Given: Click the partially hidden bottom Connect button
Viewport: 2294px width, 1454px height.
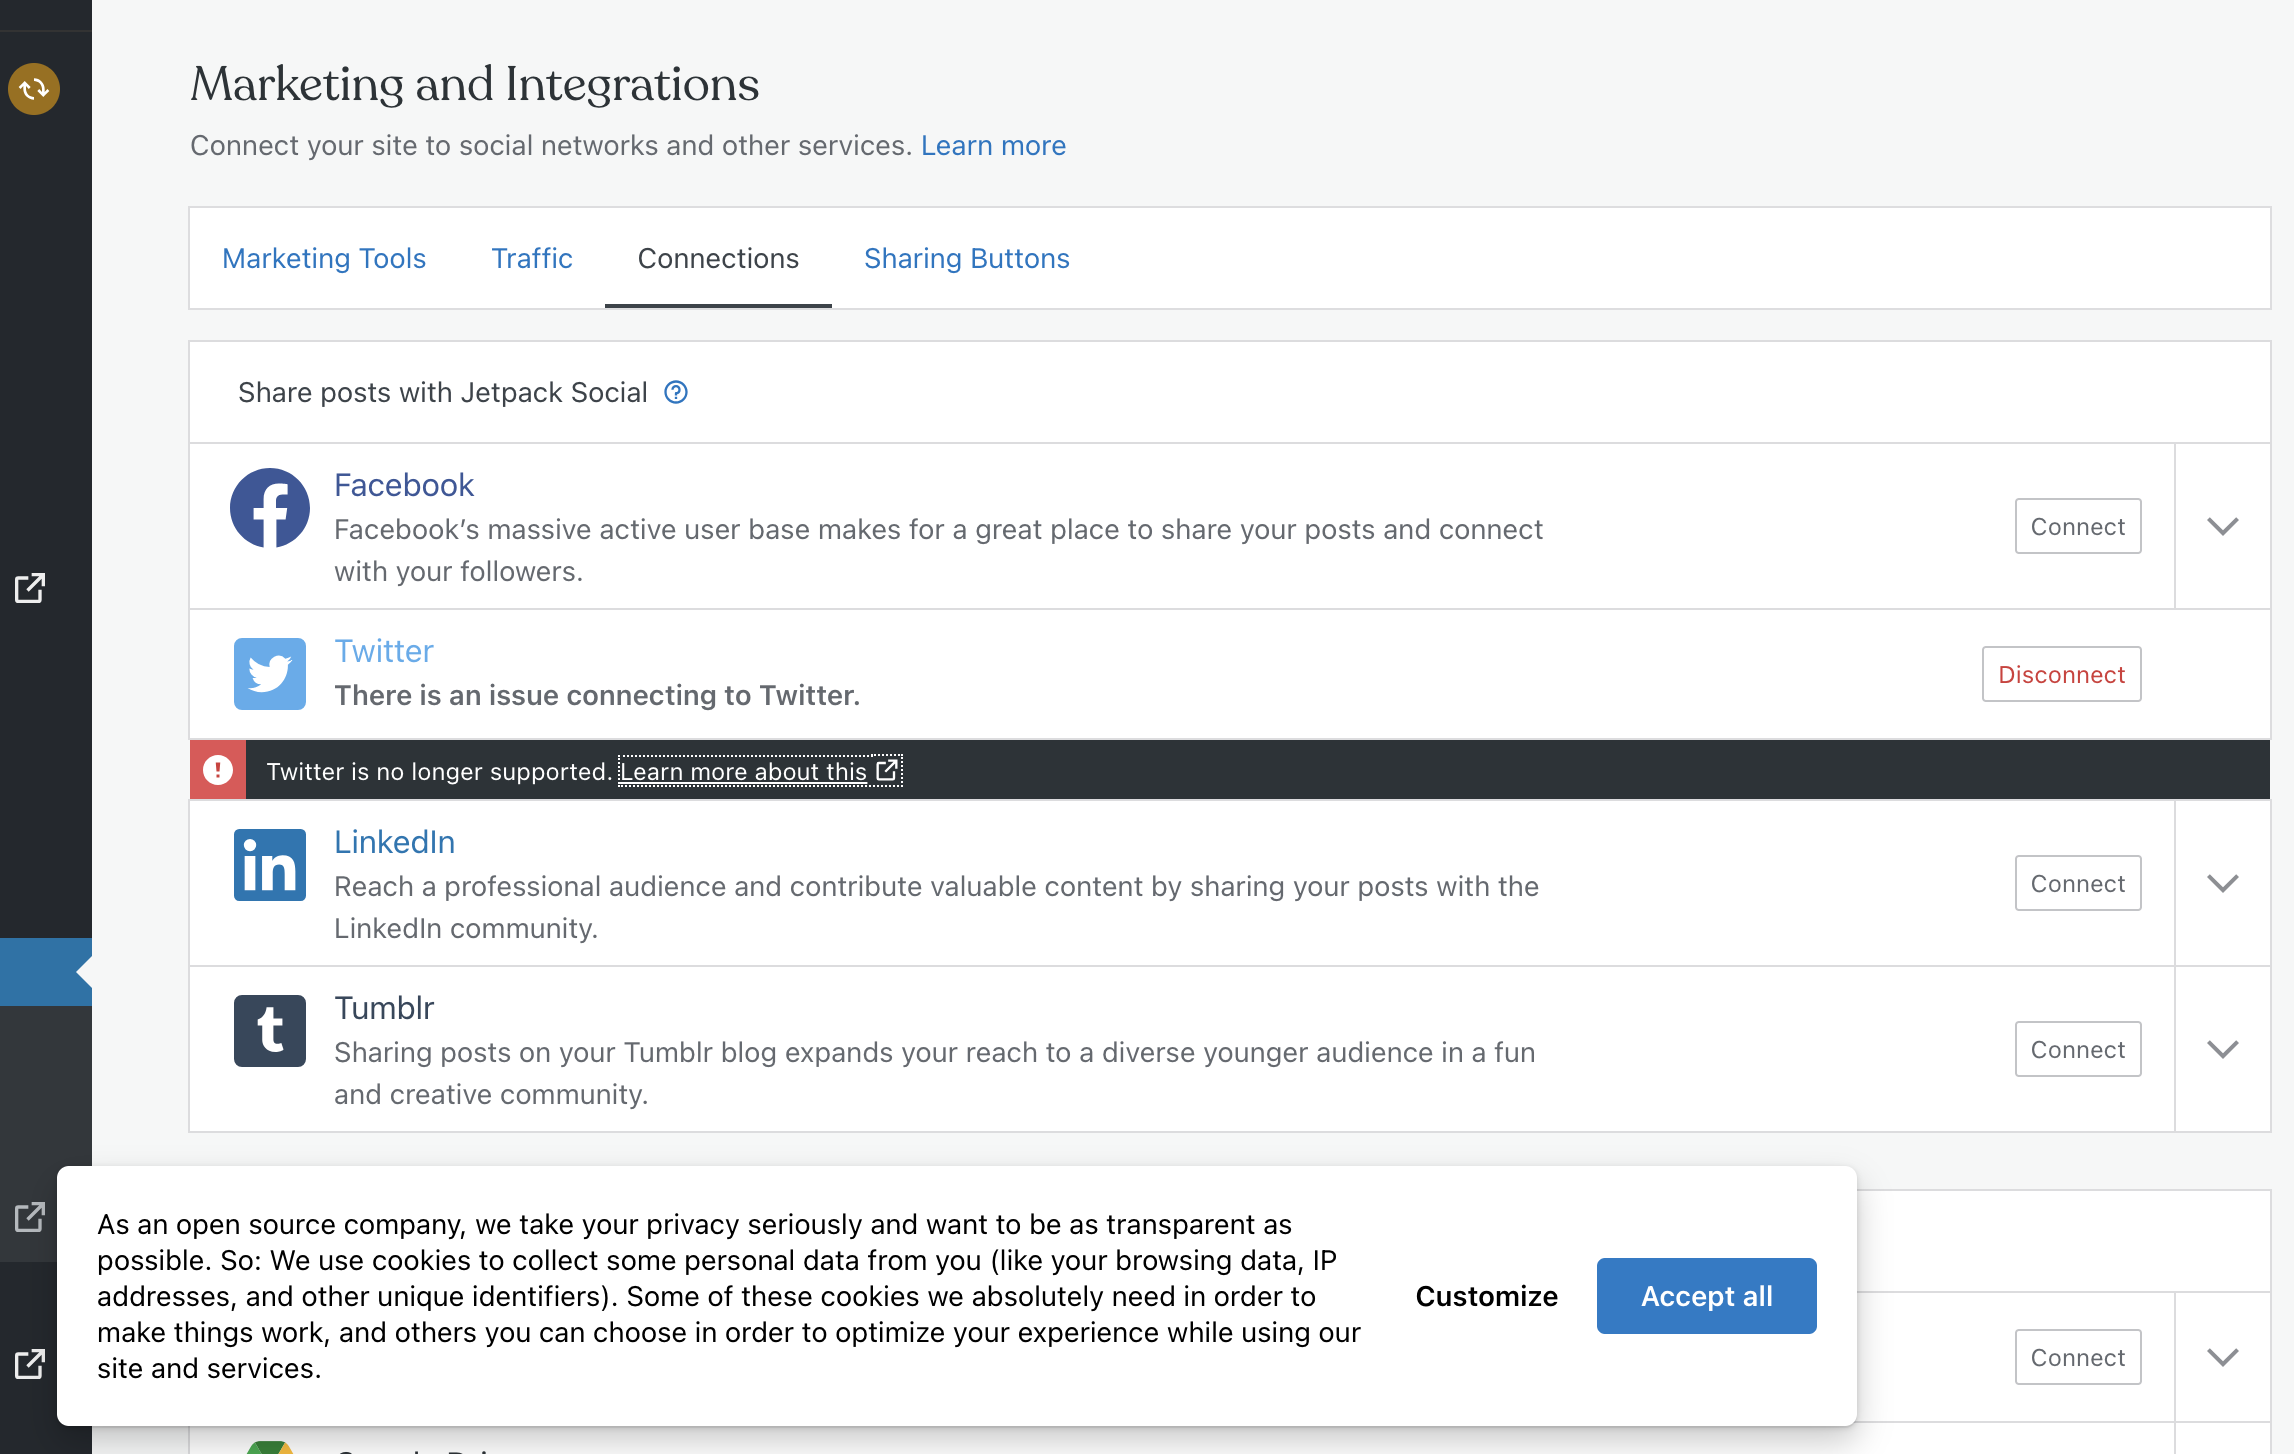Looking at the screenshot, I should pyautogui.click(x=2078, y=1357).
